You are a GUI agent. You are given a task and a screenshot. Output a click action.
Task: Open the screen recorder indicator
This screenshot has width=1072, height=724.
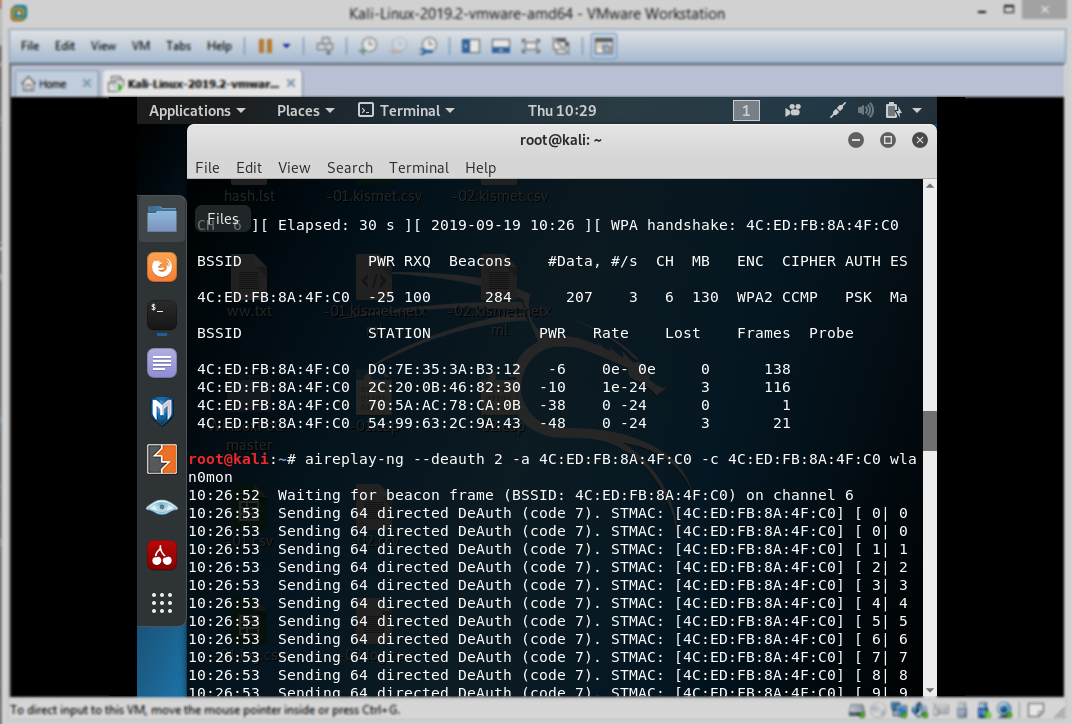coord(793,110)
